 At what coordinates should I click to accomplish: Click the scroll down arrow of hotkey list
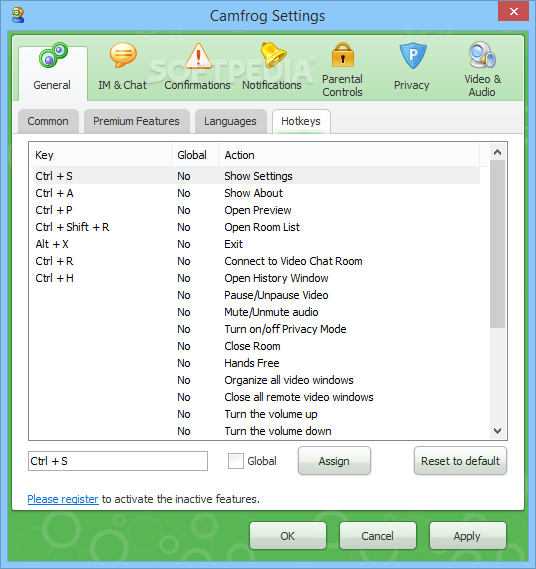(x=498, y=431)
